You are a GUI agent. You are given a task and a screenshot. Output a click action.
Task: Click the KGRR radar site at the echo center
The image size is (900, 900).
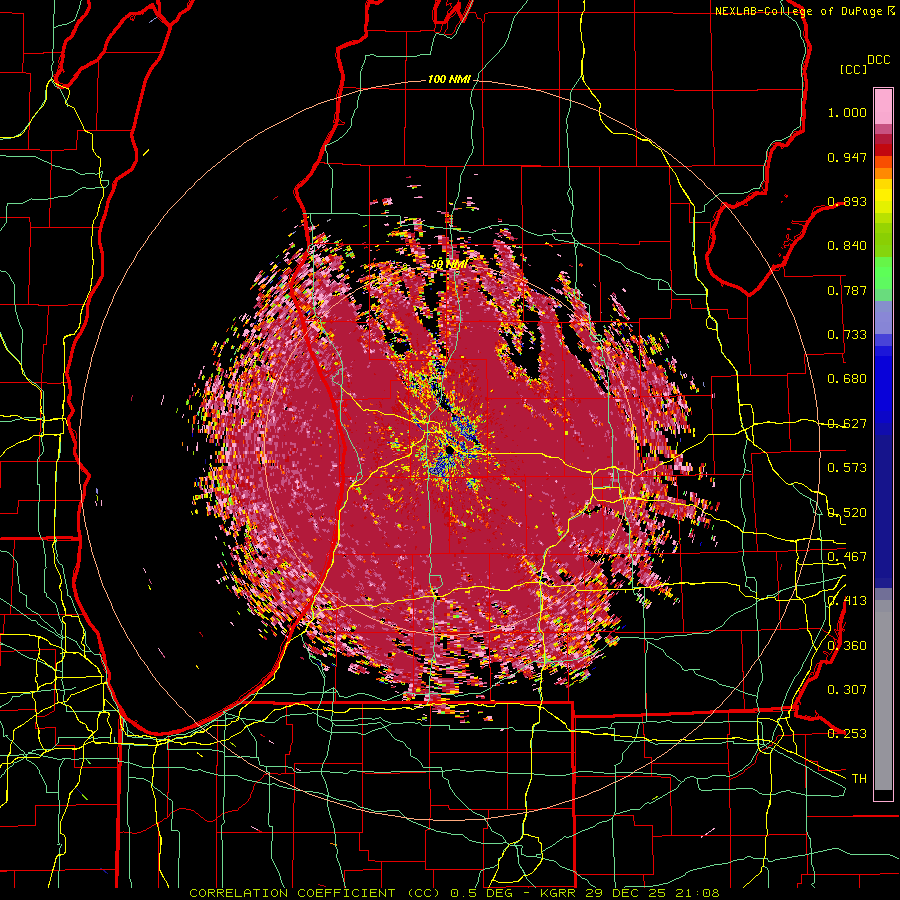[450, 452]
